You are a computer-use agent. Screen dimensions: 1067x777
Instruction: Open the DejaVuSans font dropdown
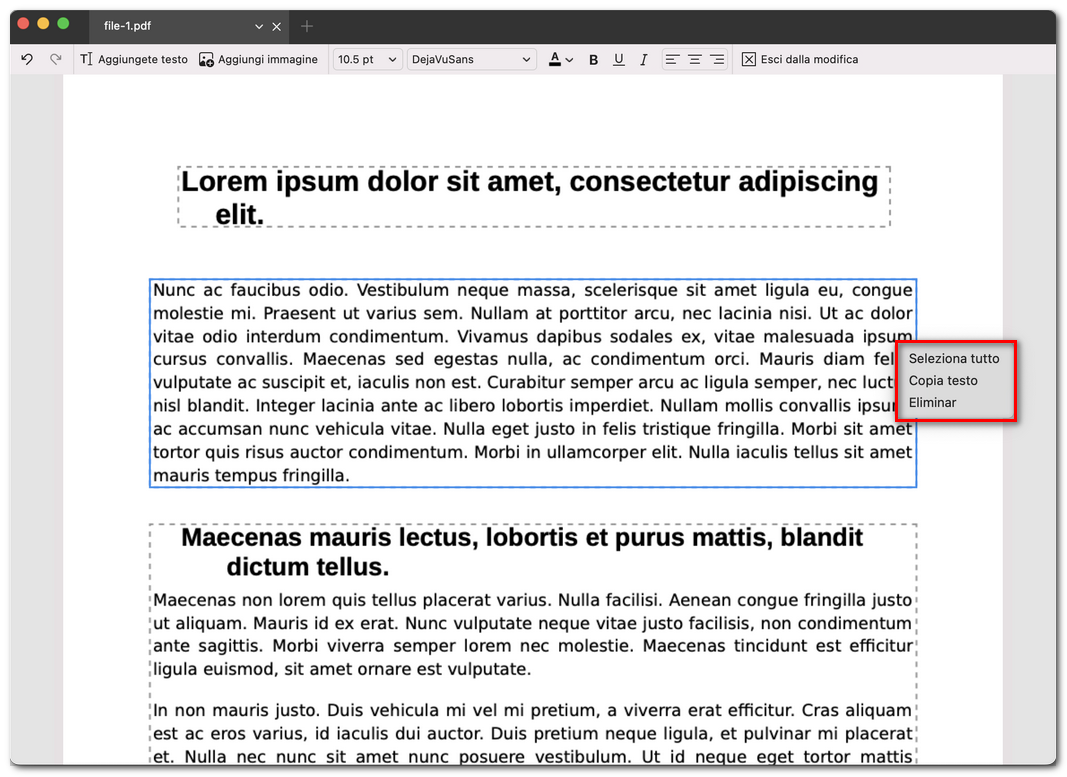471,59
